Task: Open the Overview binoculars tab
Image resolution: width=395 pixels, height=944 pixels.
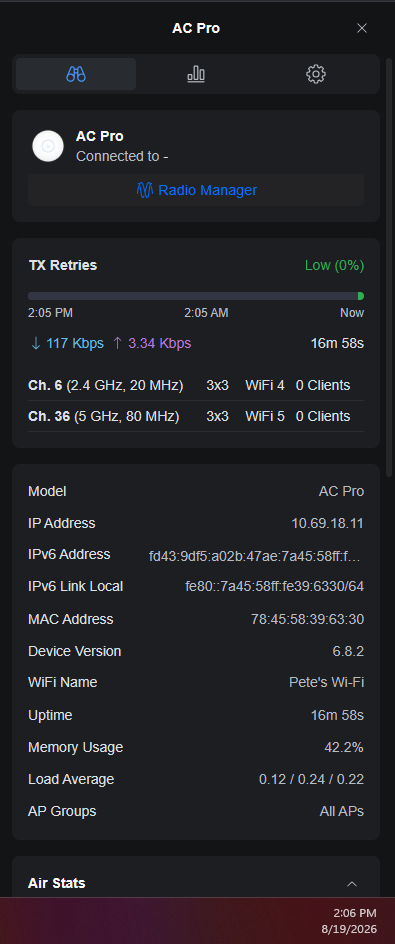Action: [x=76, y=74]
